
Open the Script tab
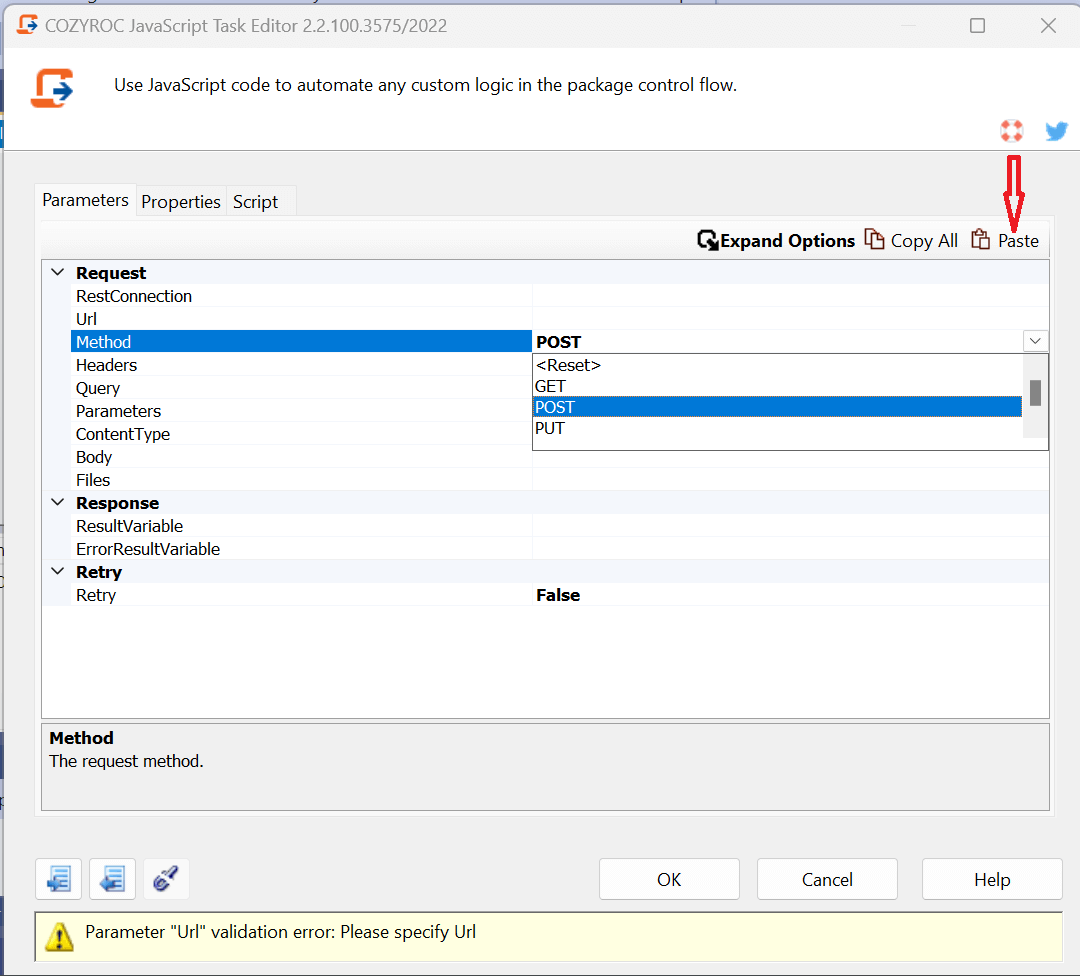click(x=256, y=201)
